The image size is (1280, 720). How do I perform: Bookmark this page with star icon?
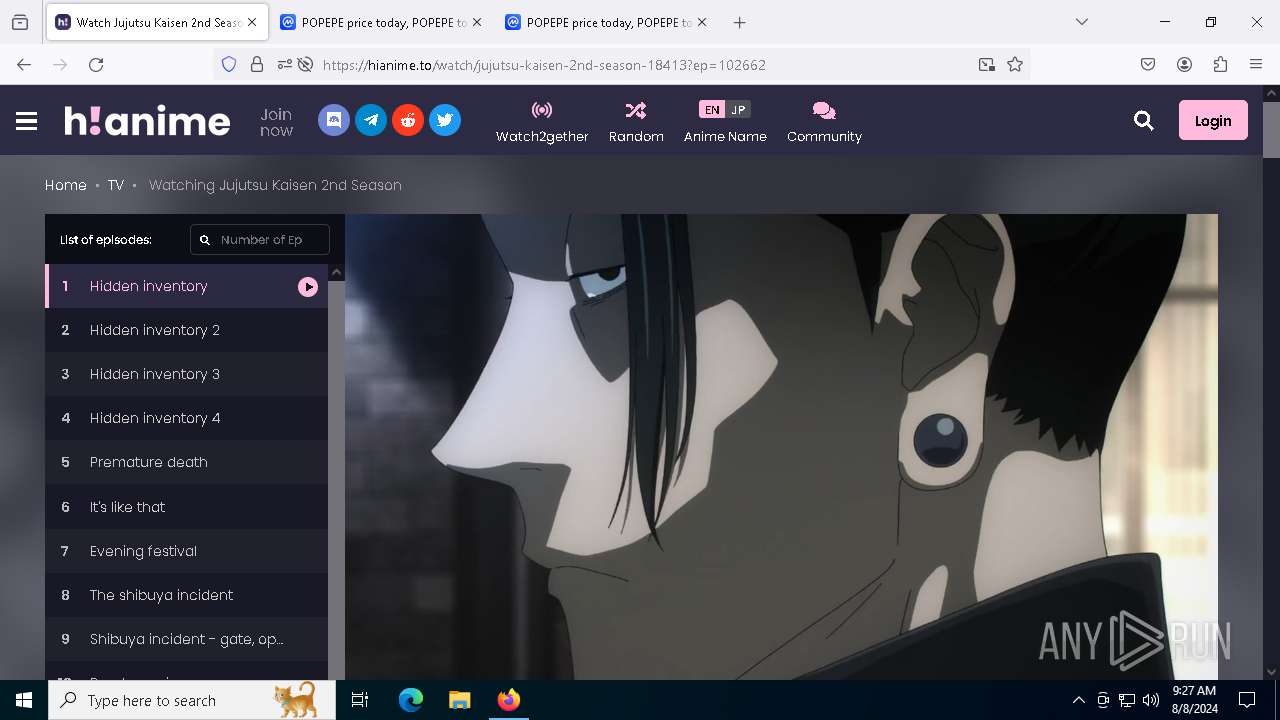click(1015, 64)
